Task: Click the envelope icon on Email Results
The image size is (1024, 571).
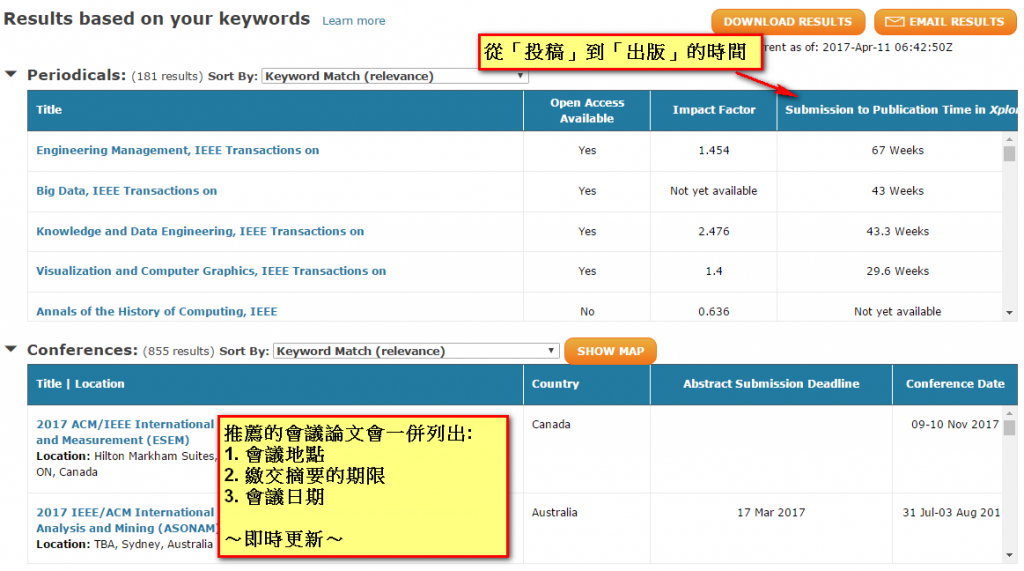Action: click(894, 22)
